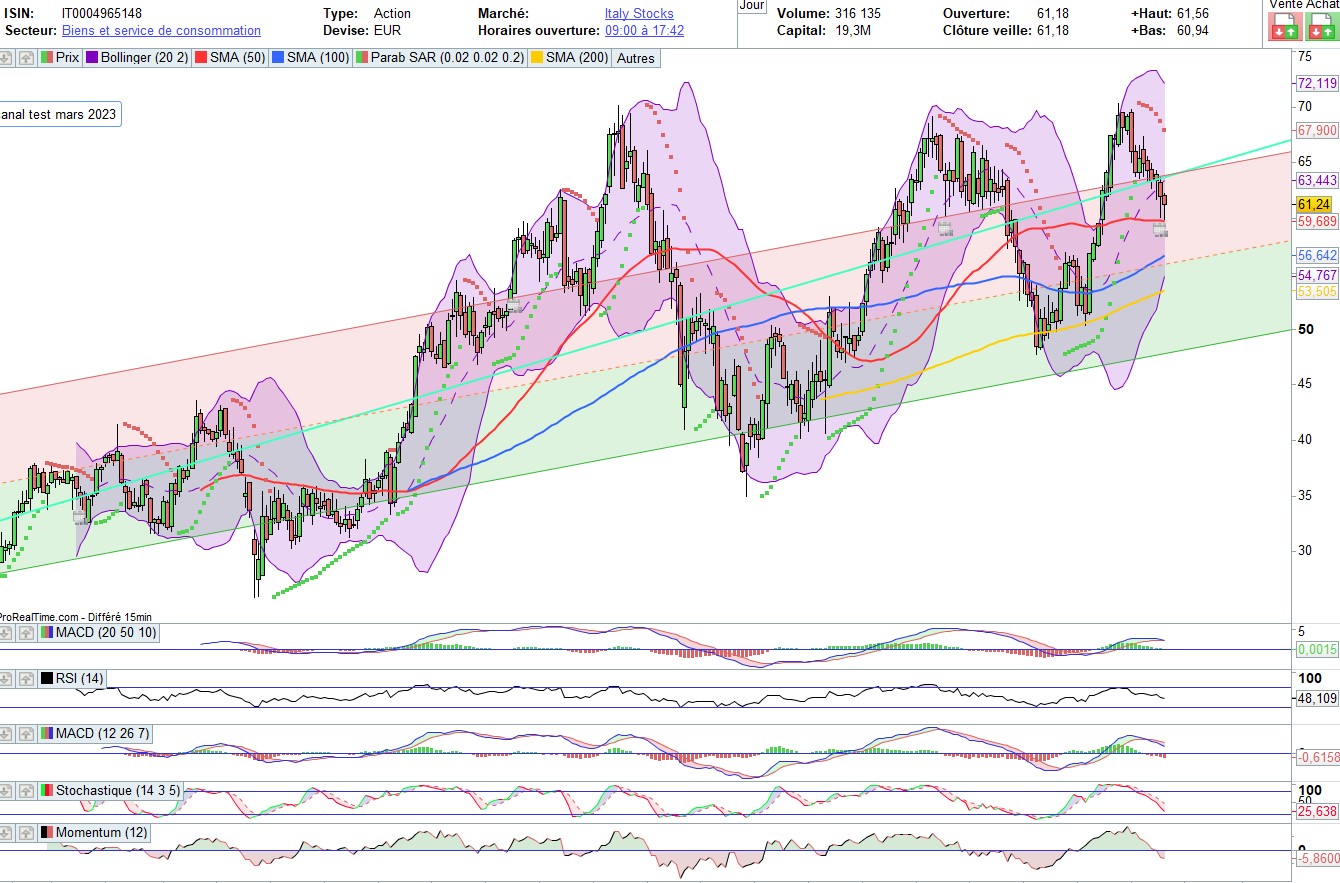Click the move-up arrow on the Momentum panel
Screen dimensions: 1340x883
point(26,832)
